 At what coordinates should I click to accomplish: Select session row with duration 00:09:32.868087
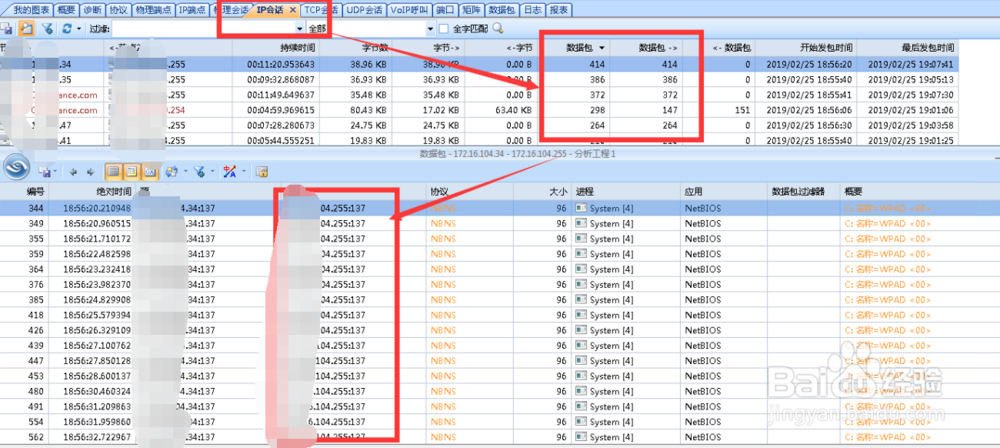(x=480, y=80)
